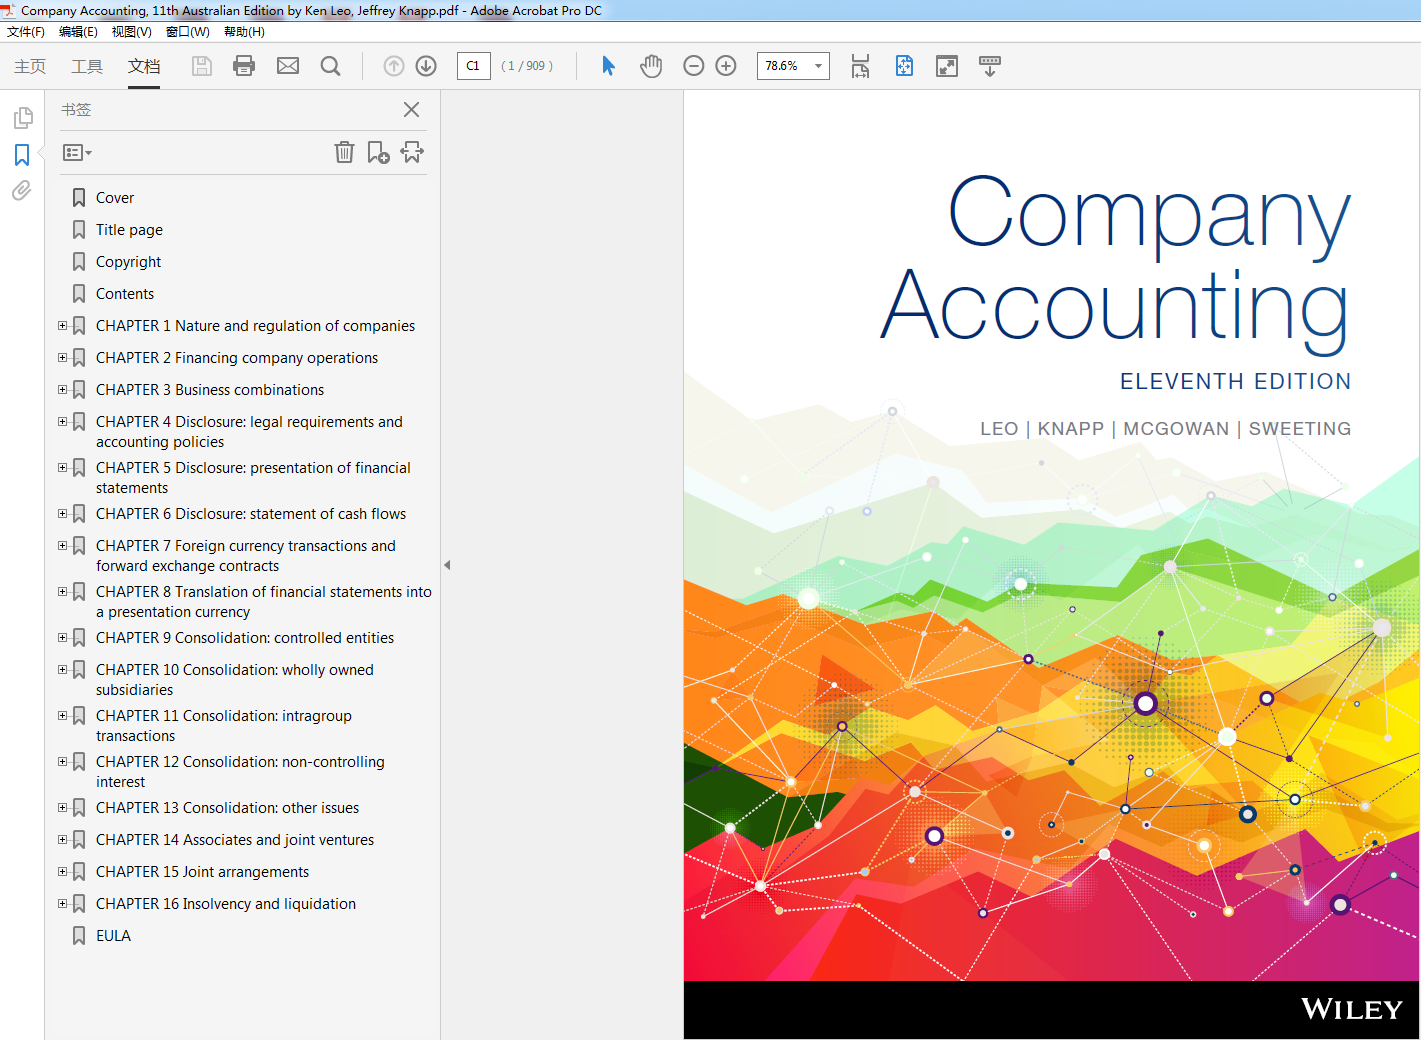Add new bookmark icon
Screen dimensions: 1421x1040
coord(378,152)
